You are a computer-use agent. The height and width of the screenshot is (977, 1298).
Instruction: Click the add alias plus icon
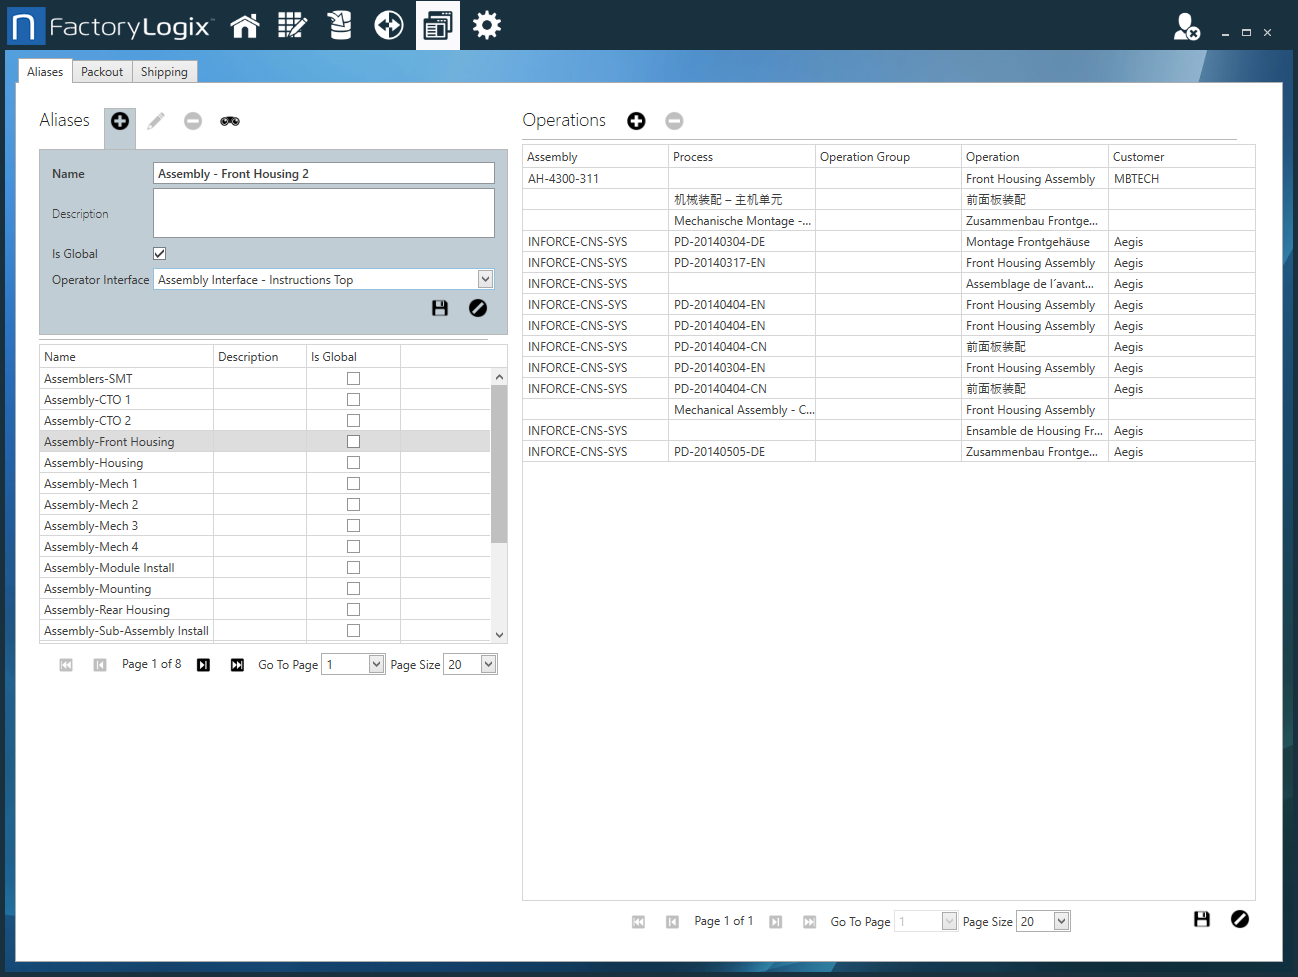[x=120, y=121]
